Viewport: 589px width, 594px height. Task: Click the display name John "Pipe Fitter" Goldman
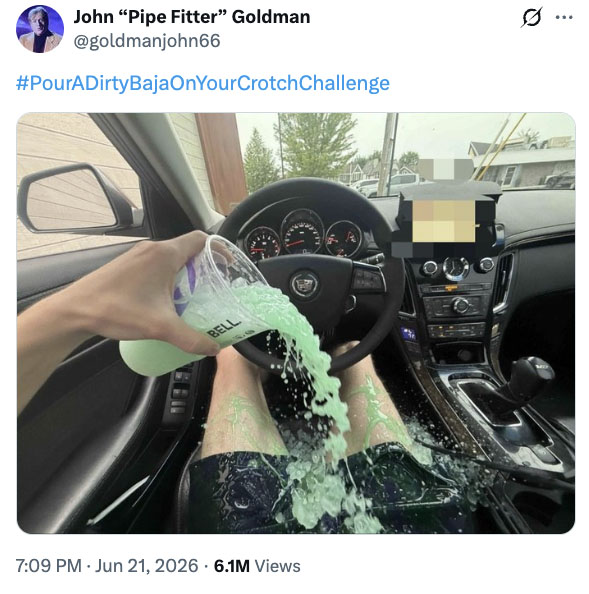pyautogui.click(x=192, y=17)
